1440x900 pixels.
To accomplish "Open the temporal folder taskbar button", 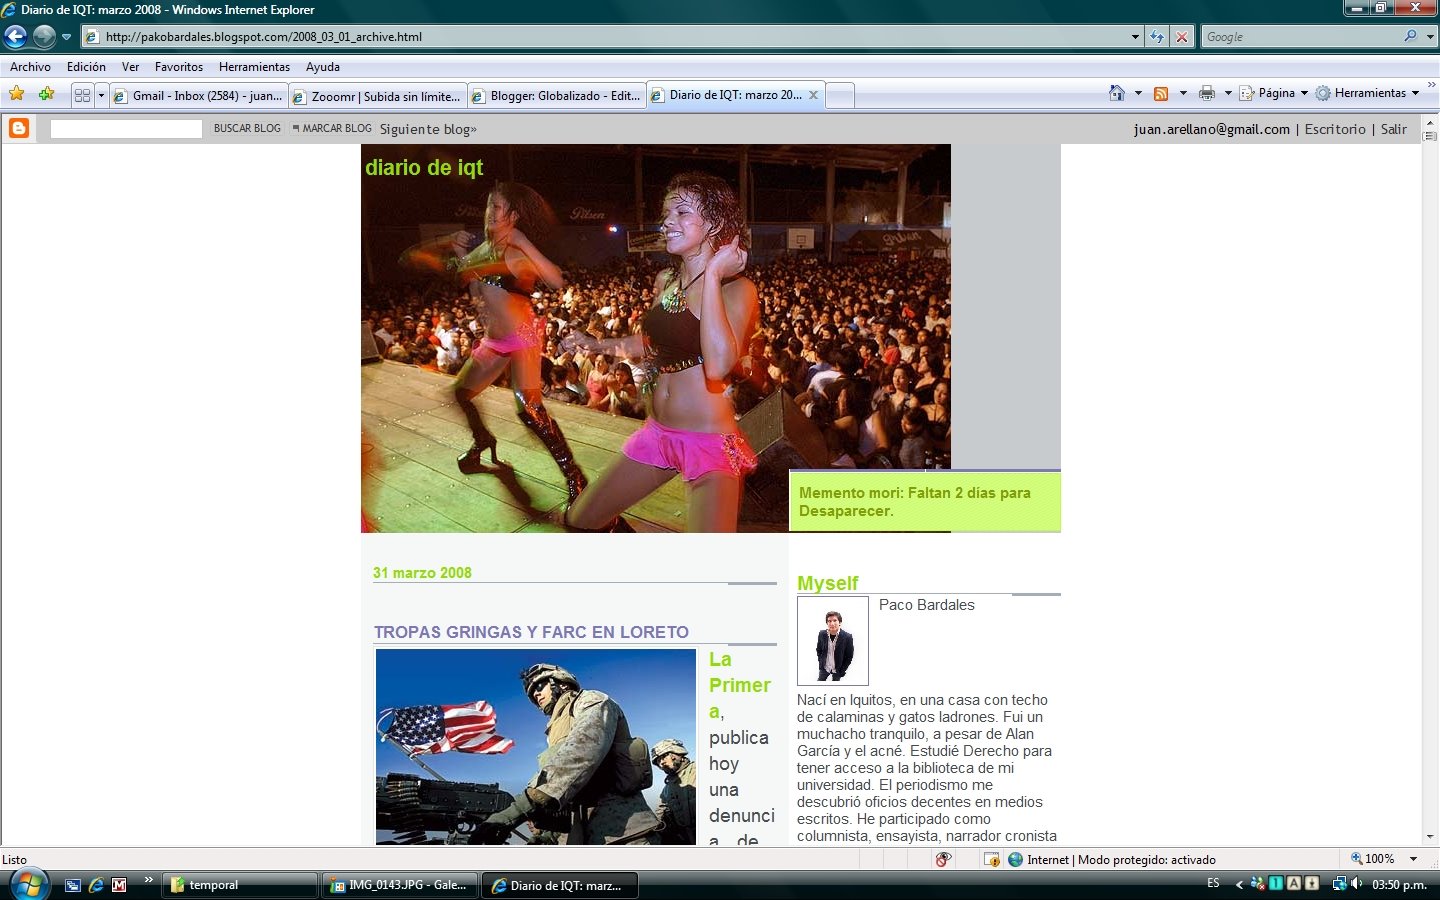I will tap(239, 885).
